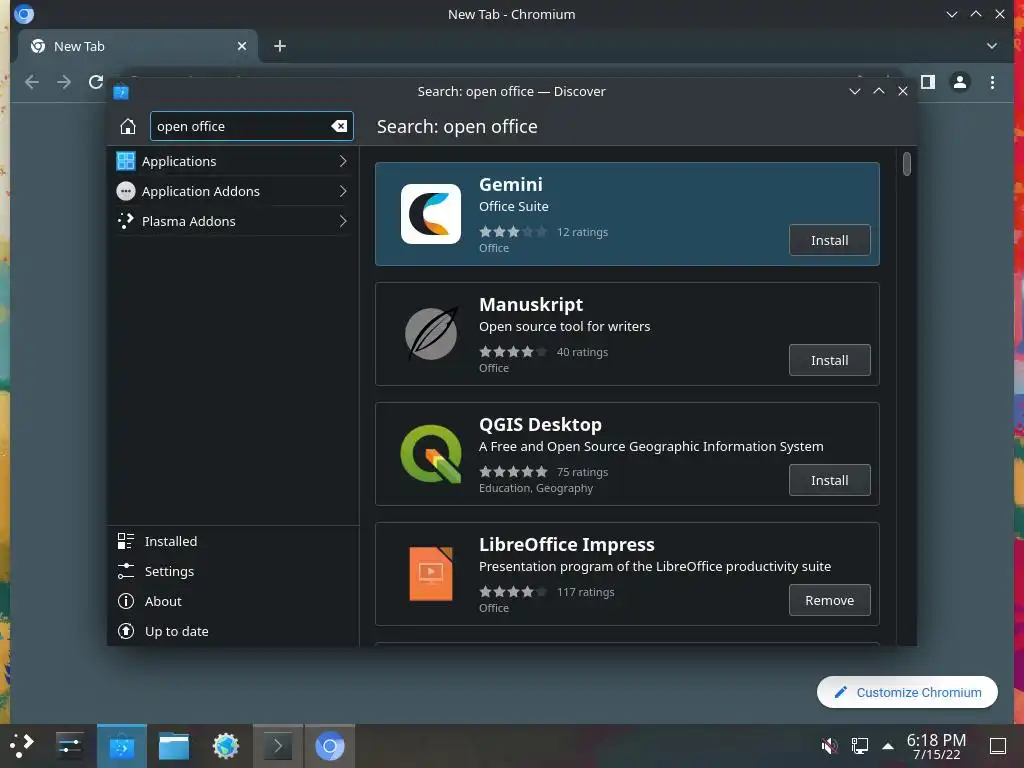Click the Gemini app icon
1024x768 pixels.
click(x=430, y=214)
